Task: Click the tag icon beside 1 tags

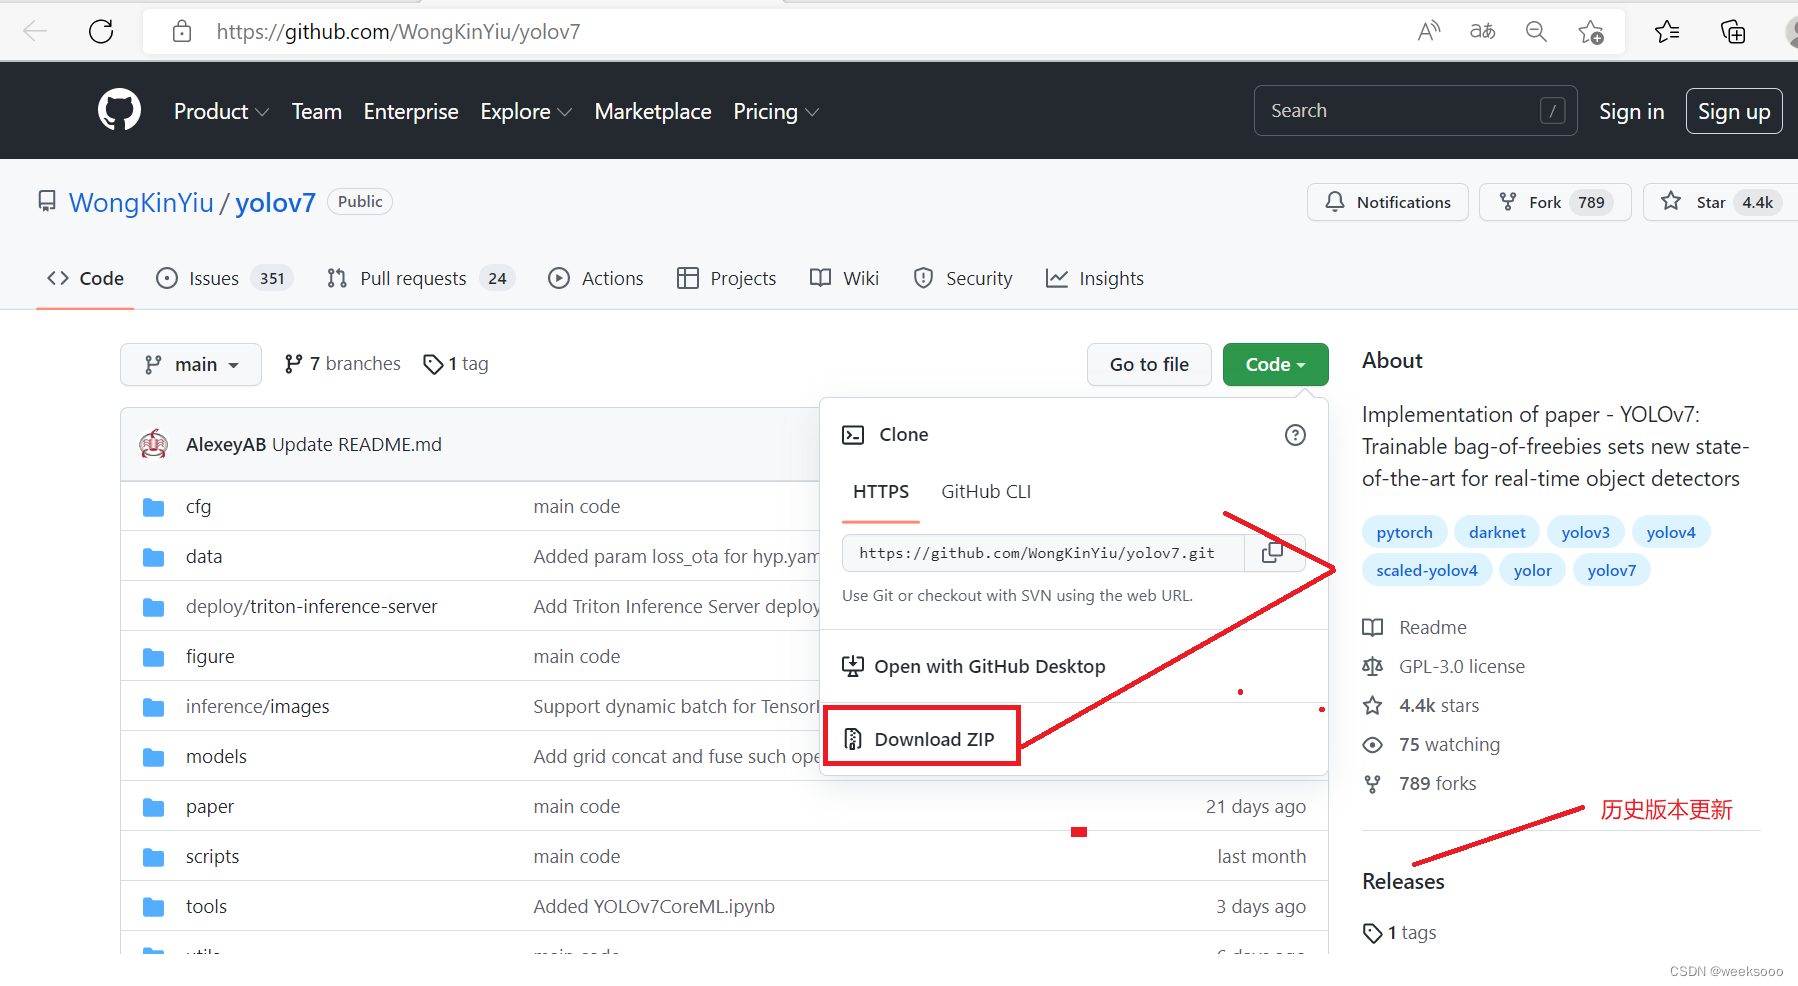Action: tap(1372, 933)
